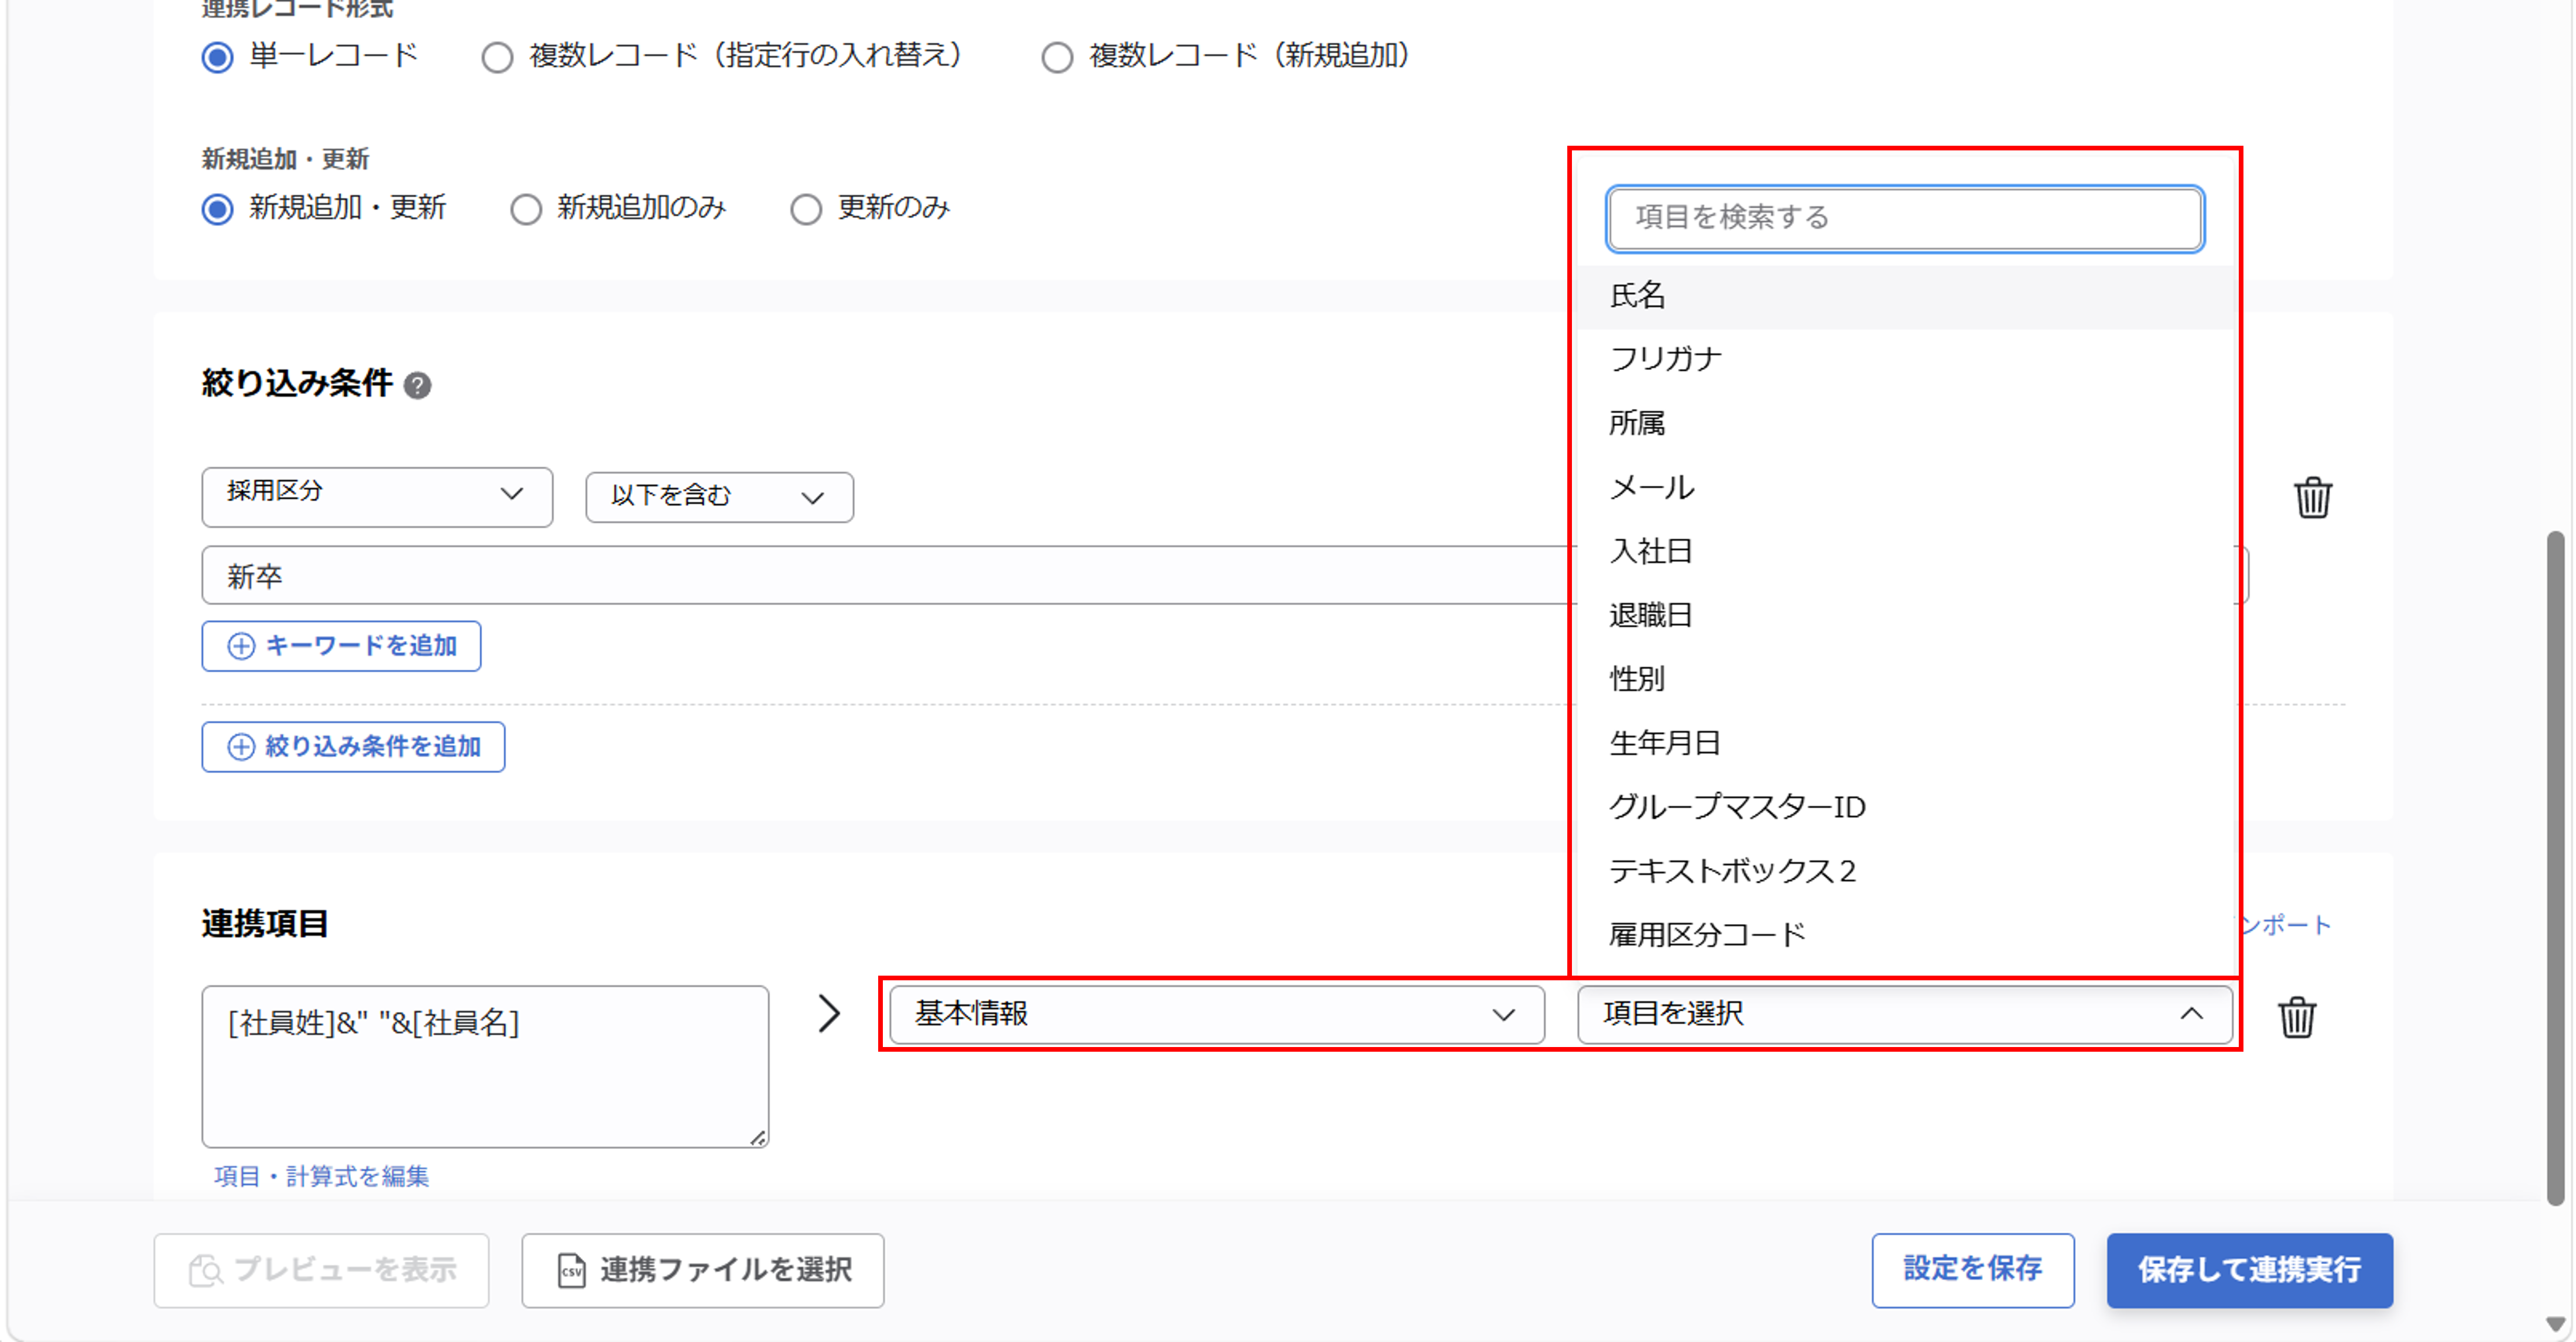Select 複数レコード（新規追加） option
The image size is (2576, 1342).
[x=1057, y=57]
